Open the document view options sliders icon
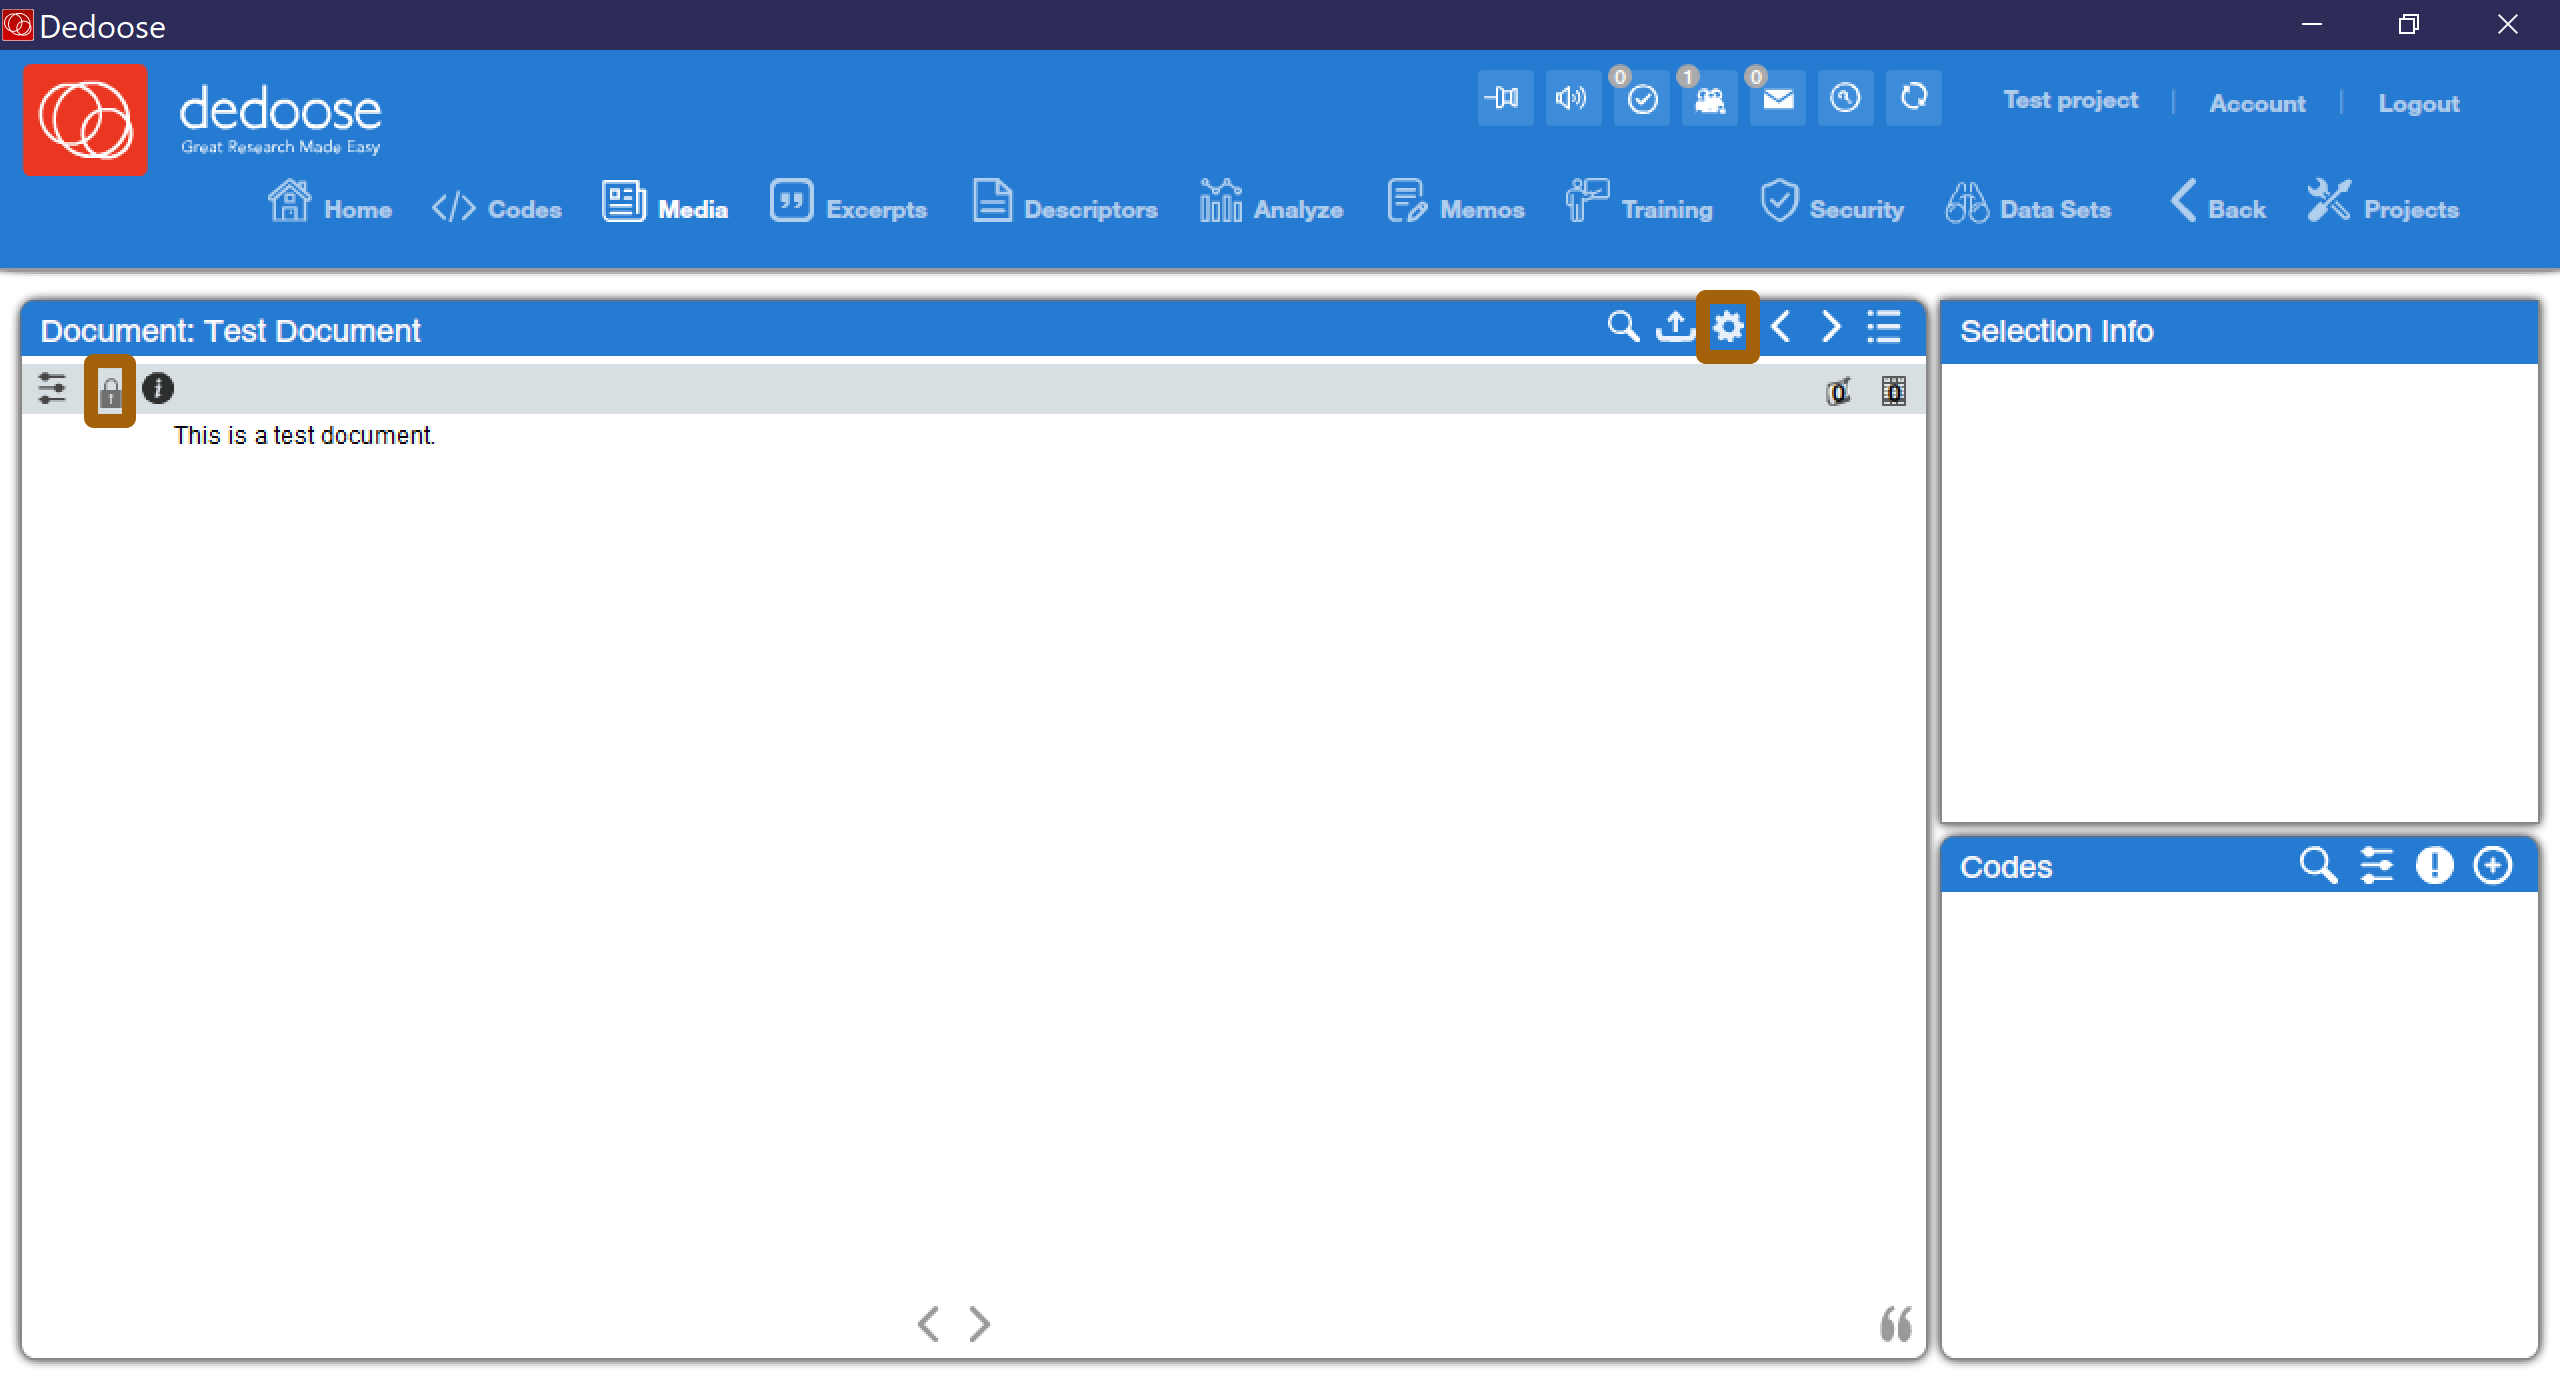 (51, 388)
